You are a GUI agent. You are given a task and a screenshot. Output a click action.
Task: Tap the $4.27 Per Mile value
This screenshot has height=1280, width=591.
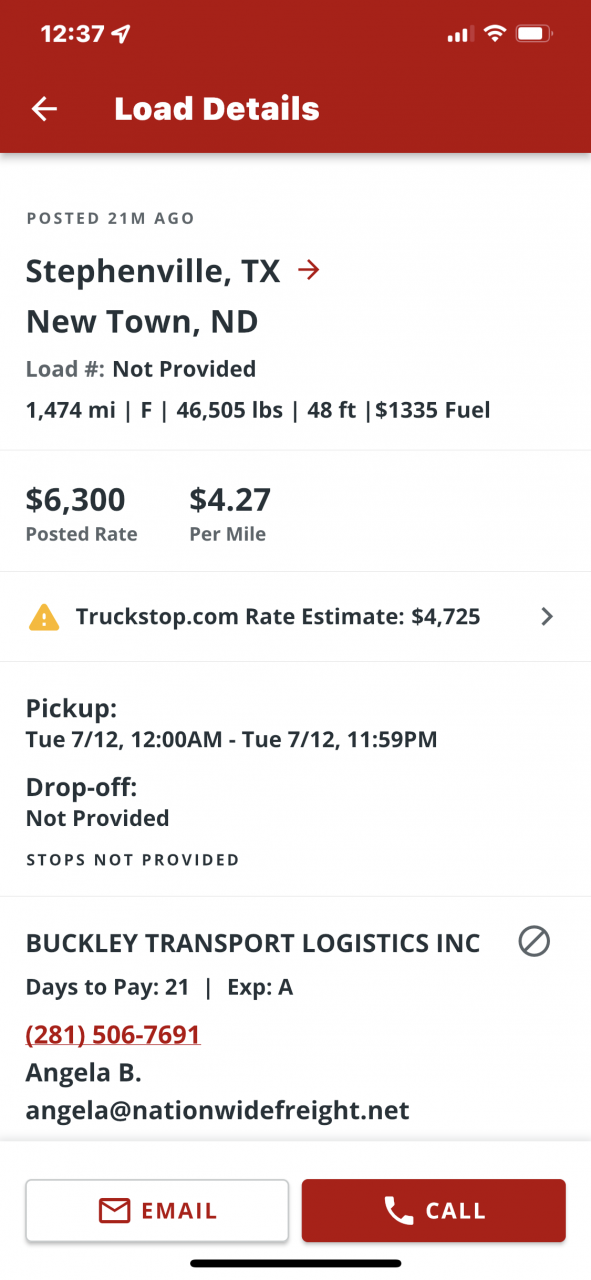[230, 499]
